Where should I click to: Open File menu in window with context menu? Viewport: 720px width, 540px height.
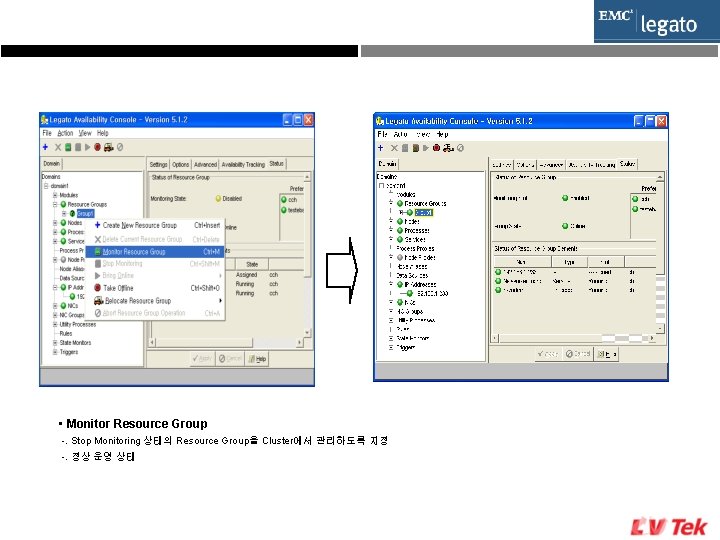47,133
